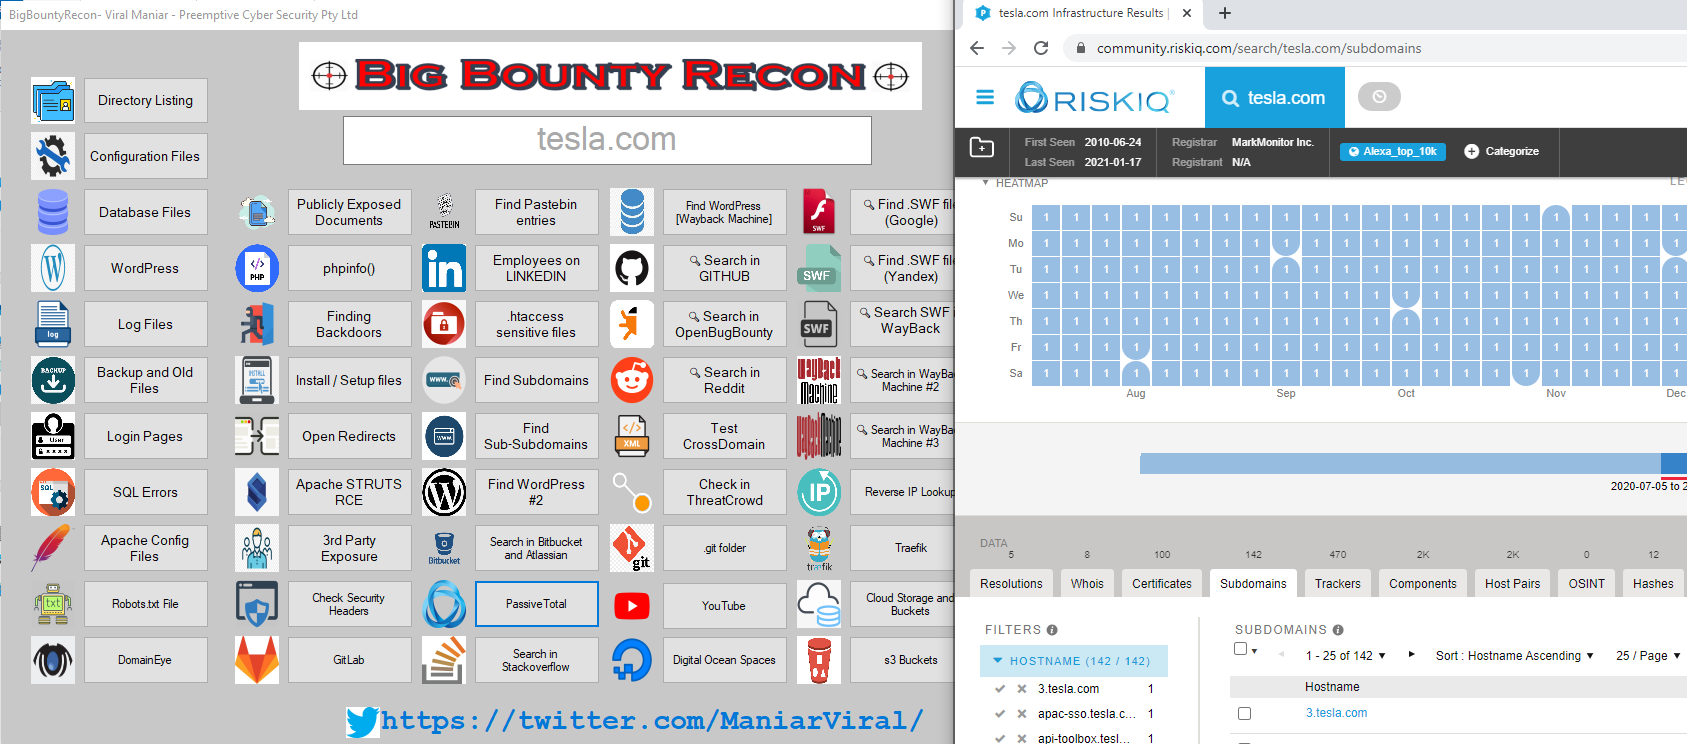Tick the checkbox for 3.tesla.com row

[1244, 713]
